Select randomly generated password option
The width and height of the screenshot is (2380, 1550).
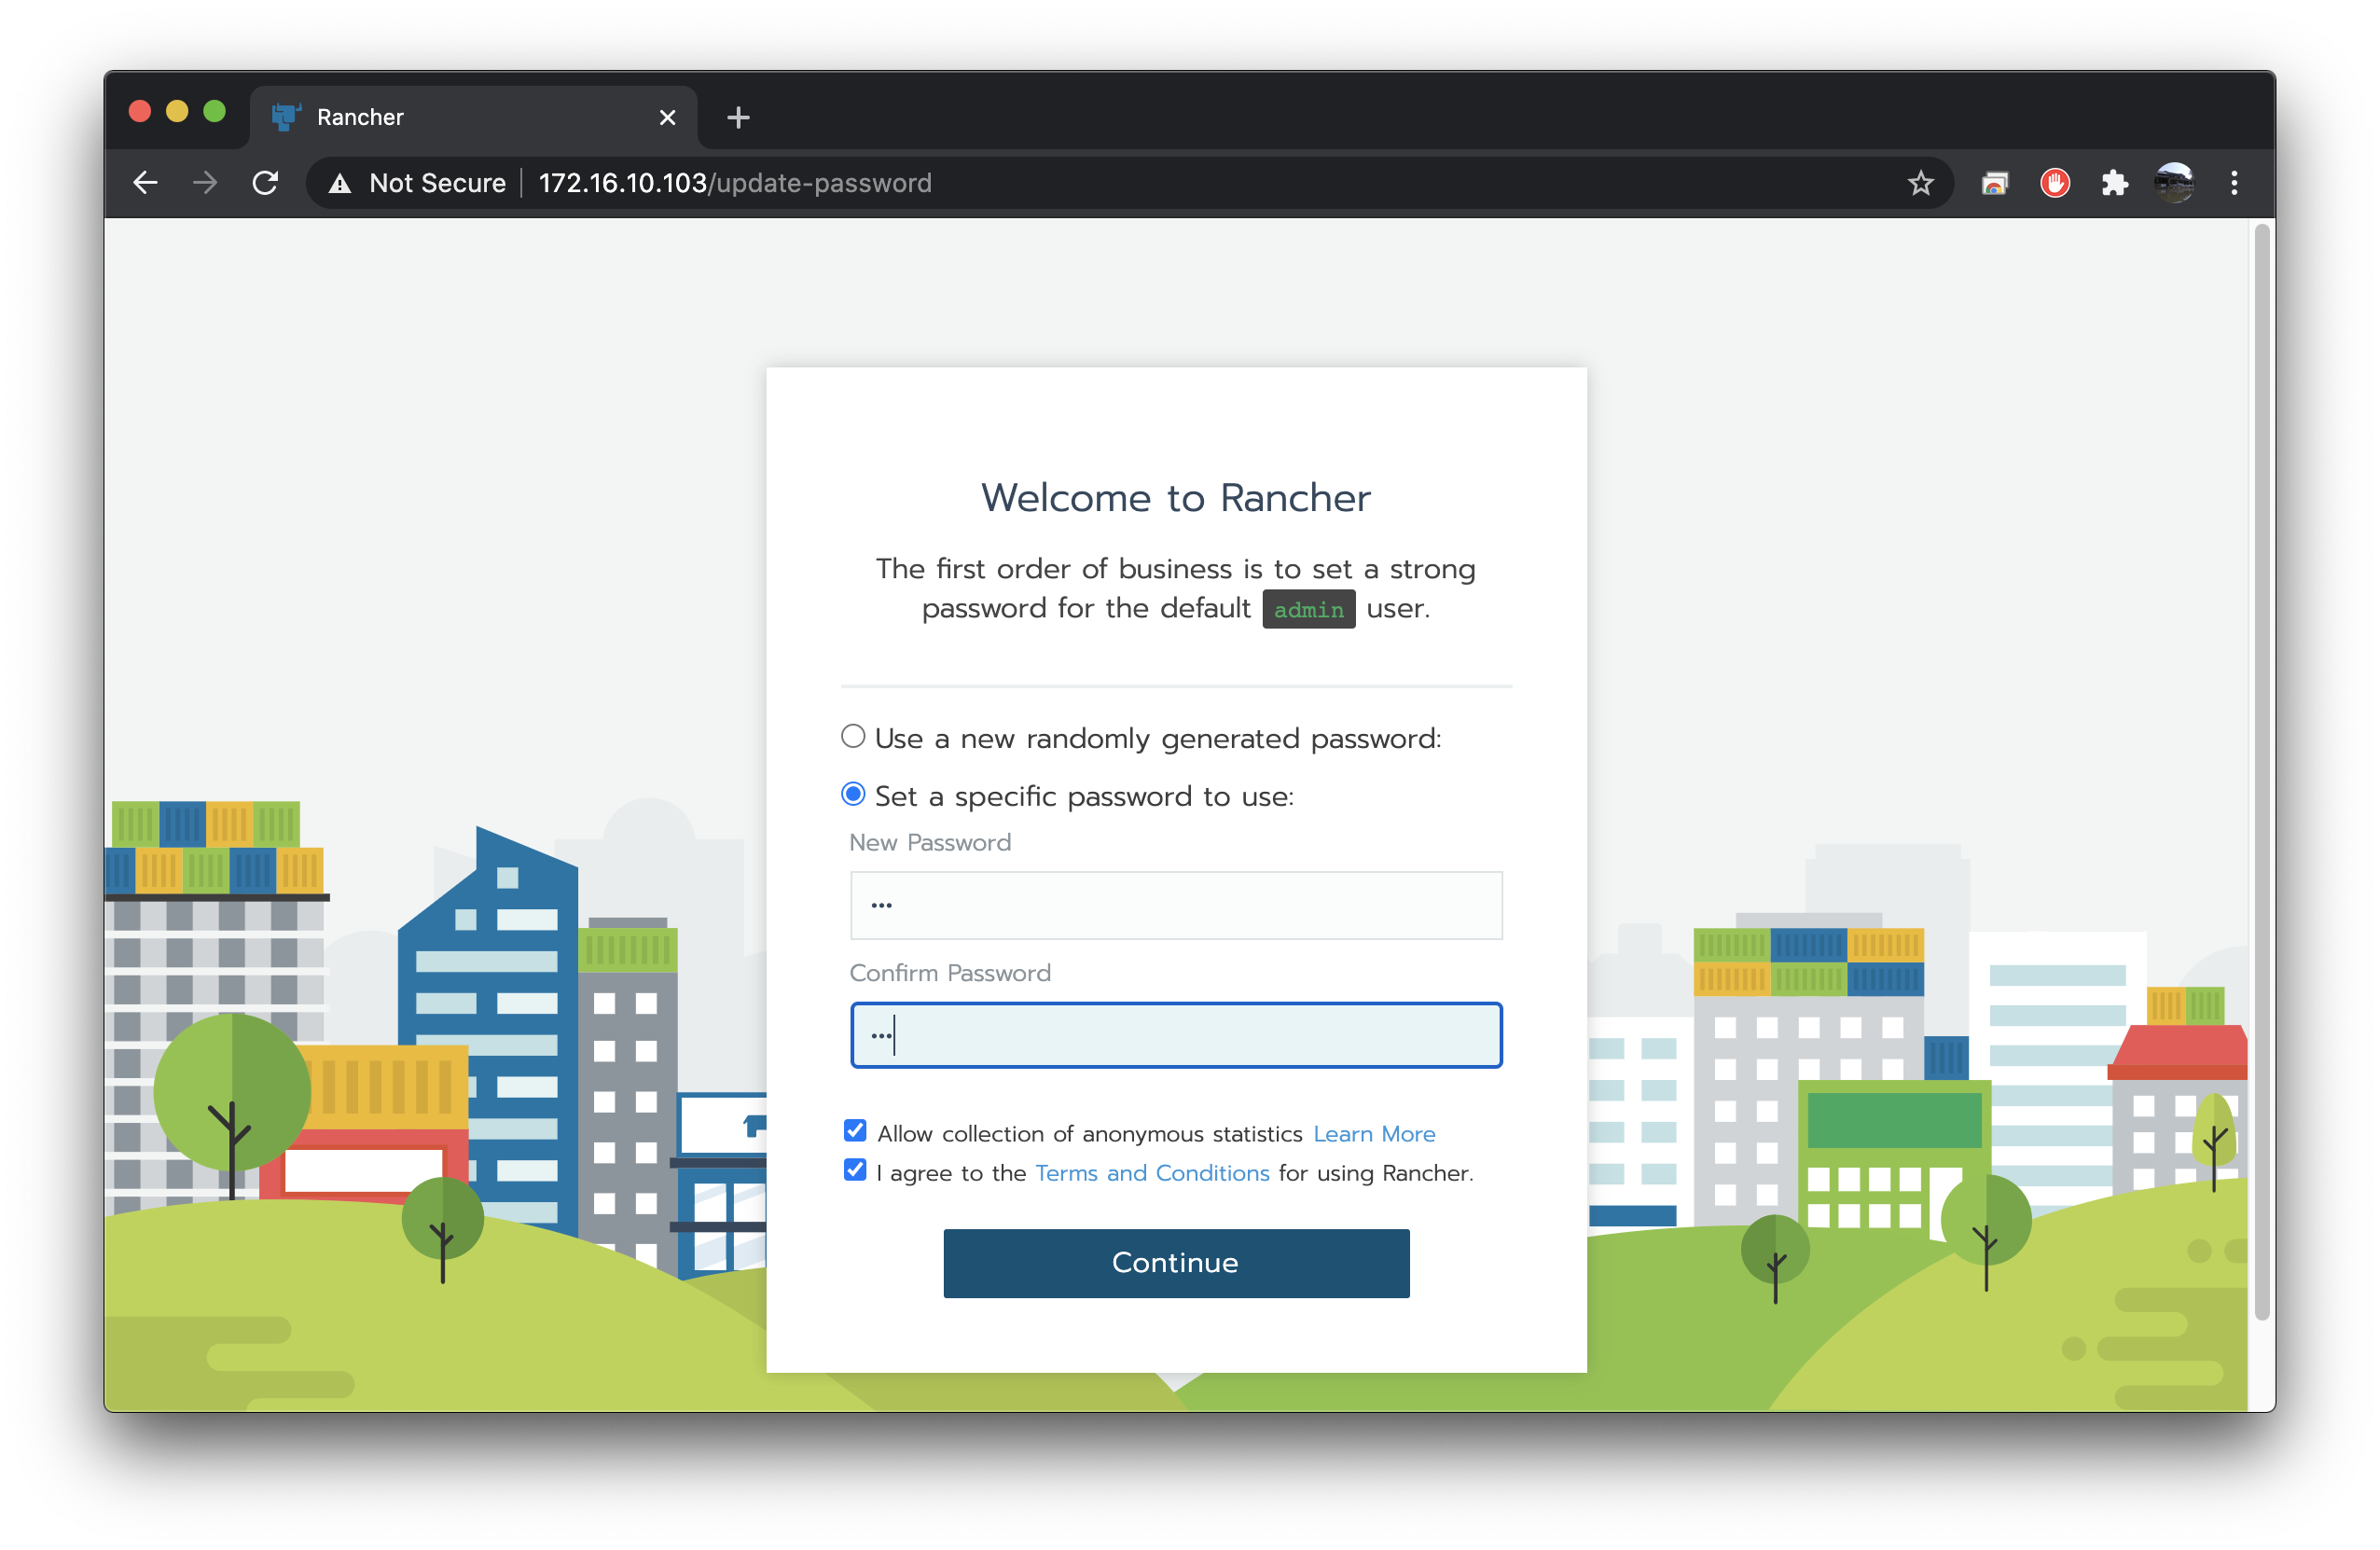click(x=853, y=737)
